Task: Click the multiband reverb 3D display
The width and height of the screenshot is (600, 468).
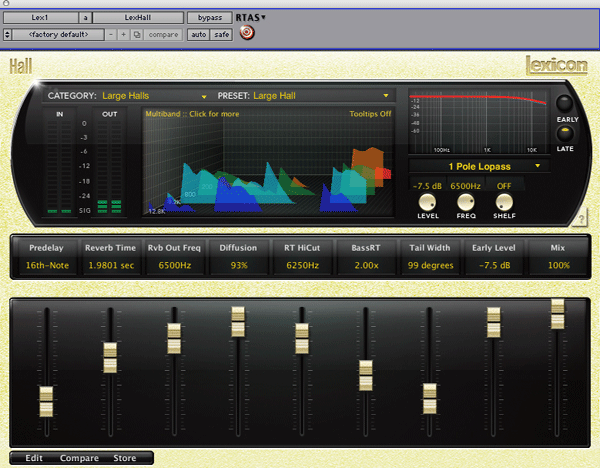Action: 268,162
